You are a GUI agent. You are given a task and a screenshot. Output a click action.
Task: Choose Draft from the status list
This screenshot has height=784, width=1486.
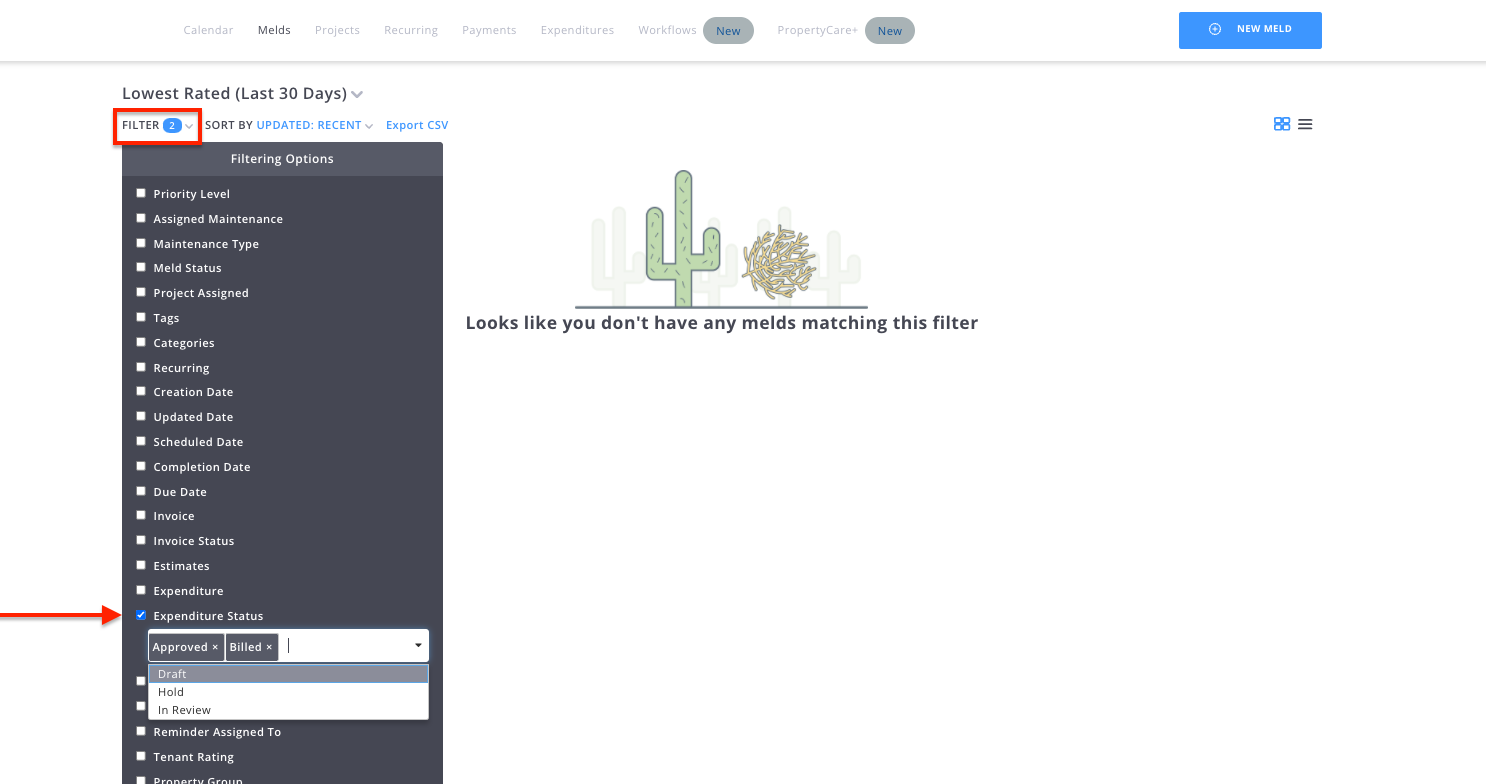(172, 674)
